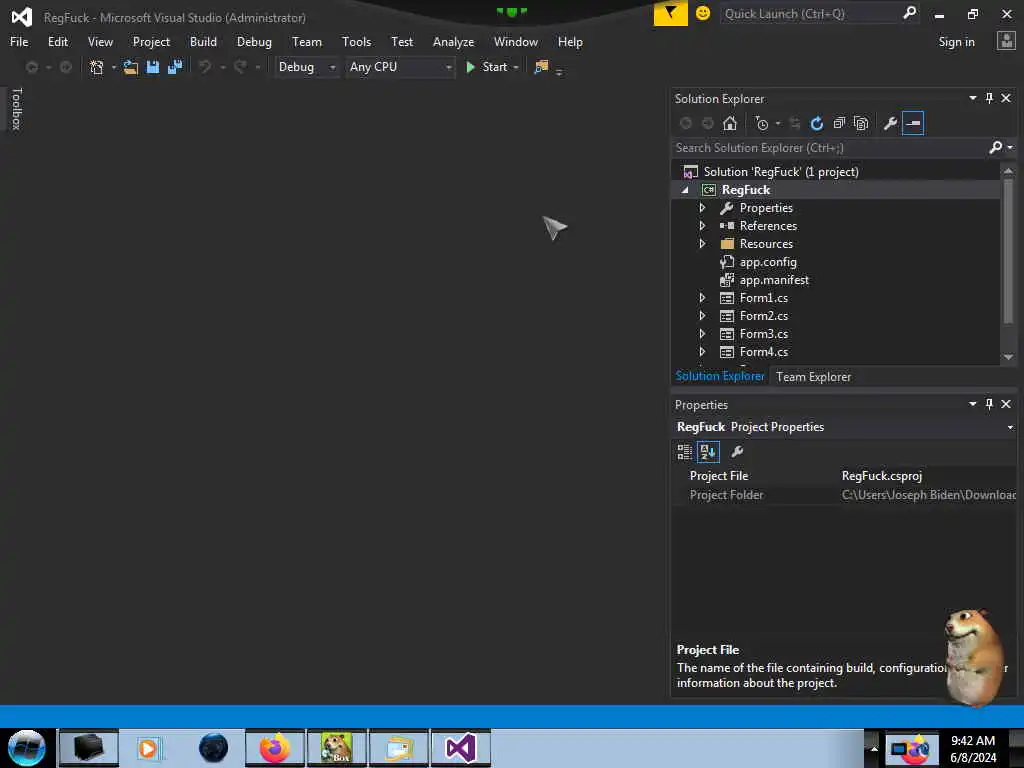
Task: Open the Any CPU platform dropdown
Action: point(400,67)
